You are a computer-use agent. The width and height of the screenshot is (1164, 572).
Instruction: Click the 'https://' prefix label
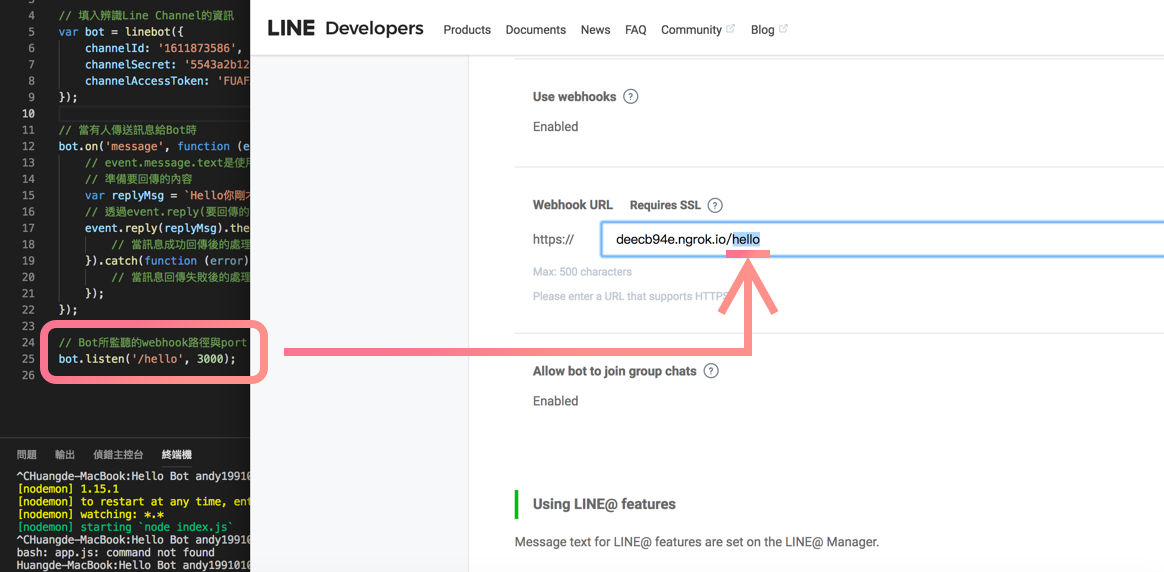click(x=553, y=240)
